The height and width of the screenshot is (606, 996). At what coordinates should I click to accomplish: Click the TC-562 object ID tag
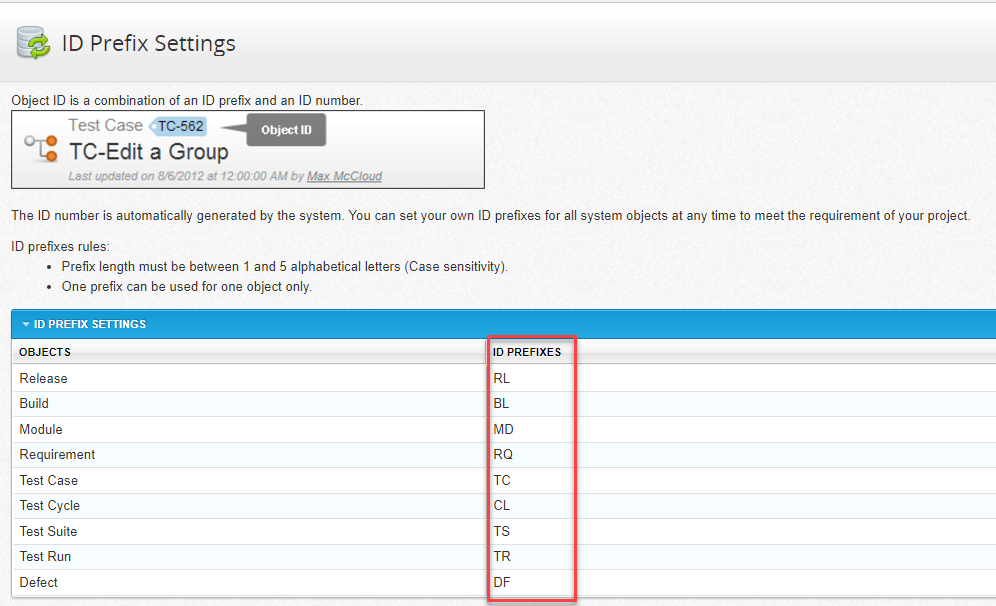[x=180, y=126]
